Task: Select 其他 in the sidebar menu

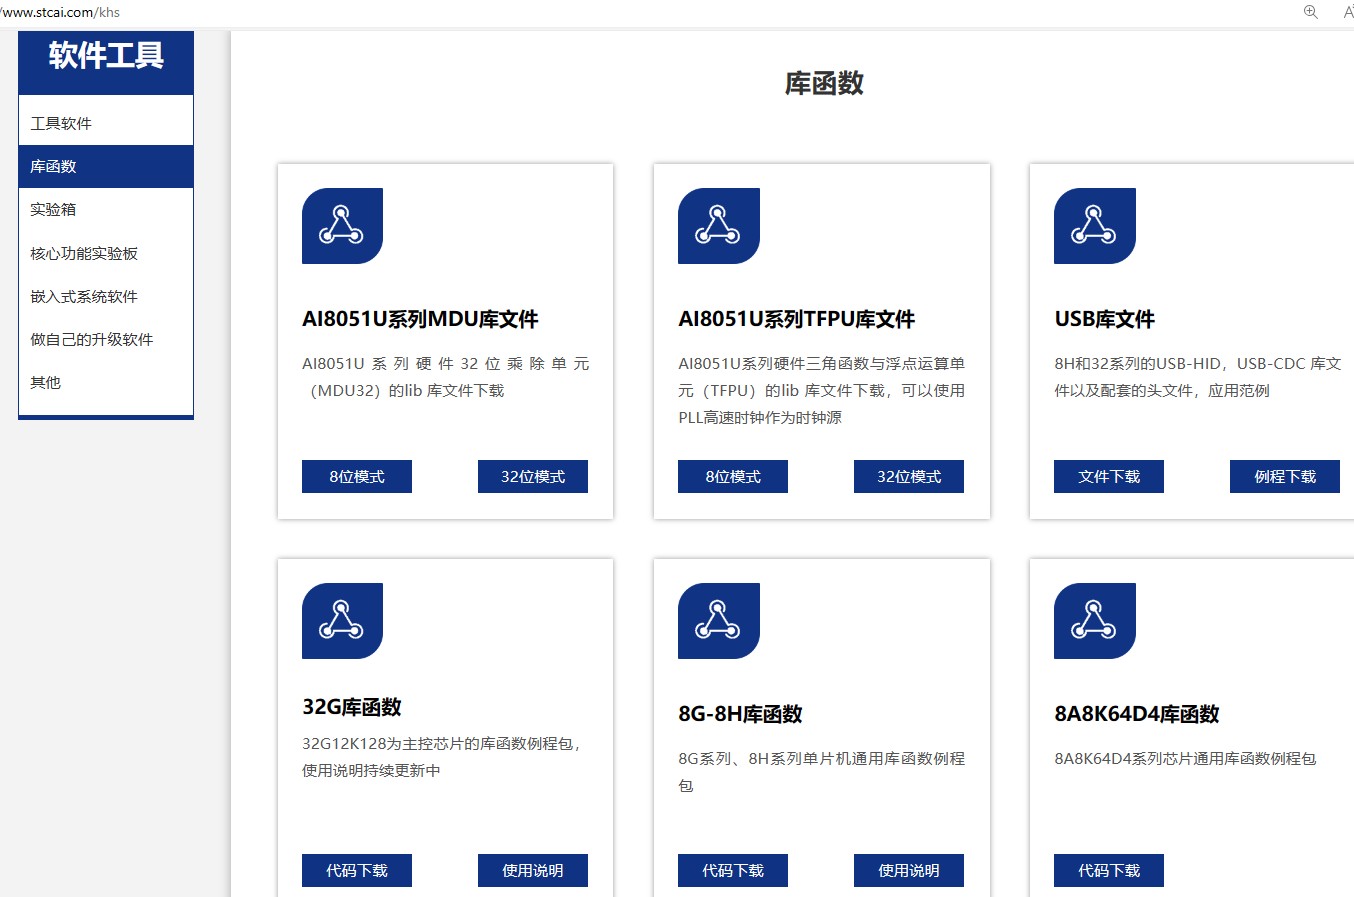Action: [106, 382]
